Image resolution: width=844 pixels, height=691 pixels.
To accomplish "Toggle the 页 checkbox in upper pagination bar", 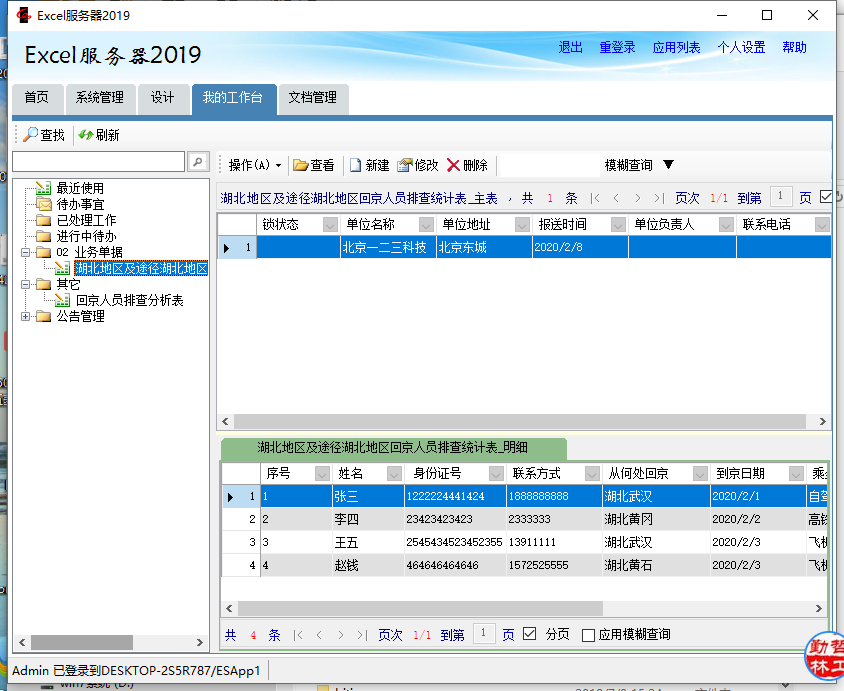I will click(826, 197).
